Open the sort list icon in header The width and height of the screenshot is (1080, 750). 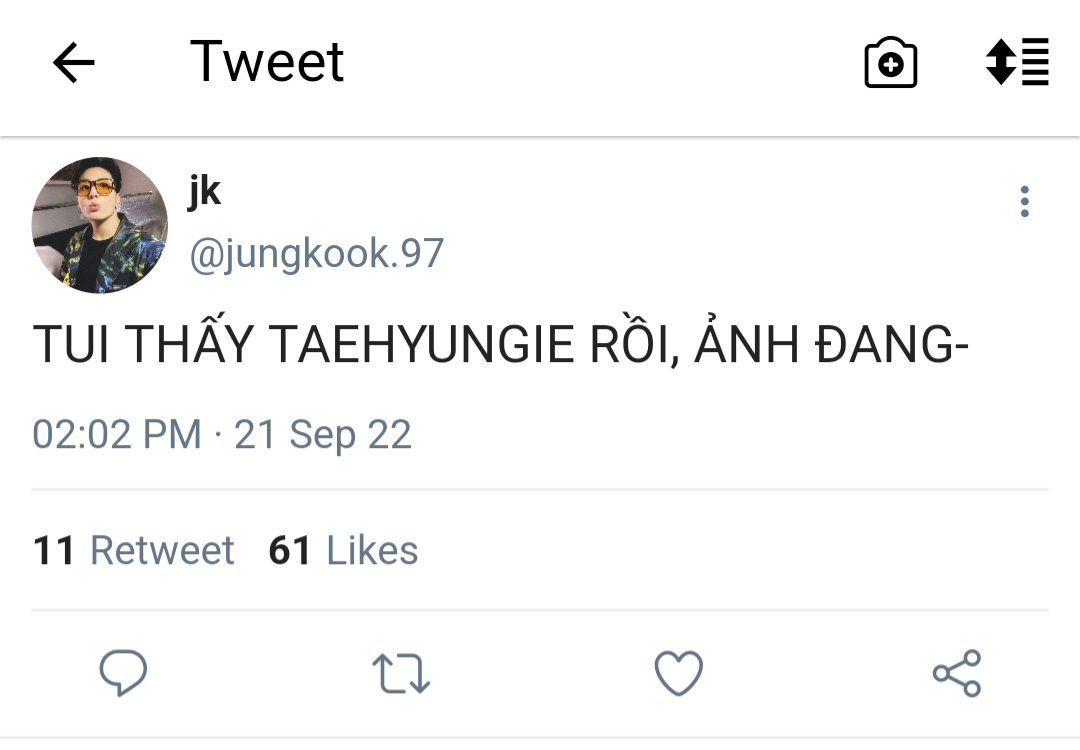tap(1017, 62)
